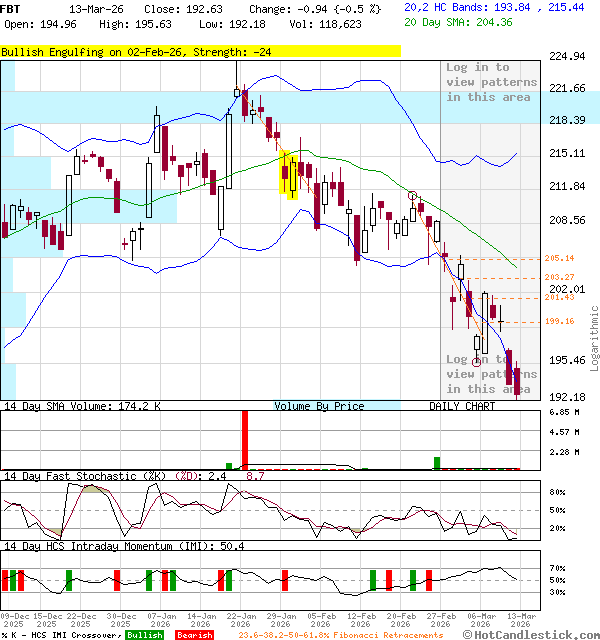The image size is (600, 640).
Task: Click the FBT ticker symbol
Action: pos(11,8)
